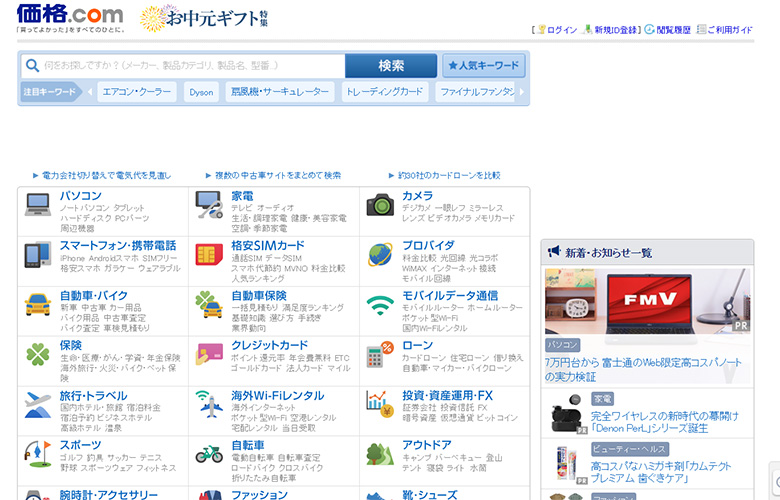
Task: Click the 新規ID登録 link
Action: coord(616,30)
